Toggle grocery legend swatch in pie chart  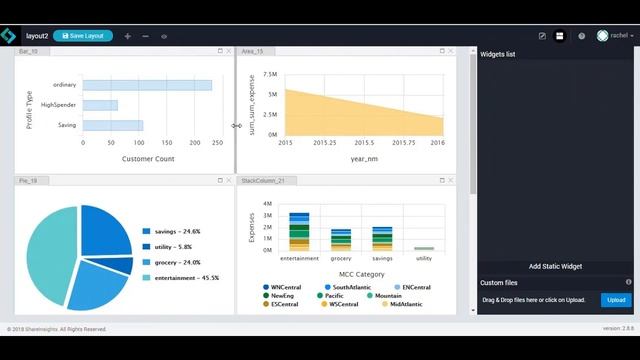coord(146,262)
